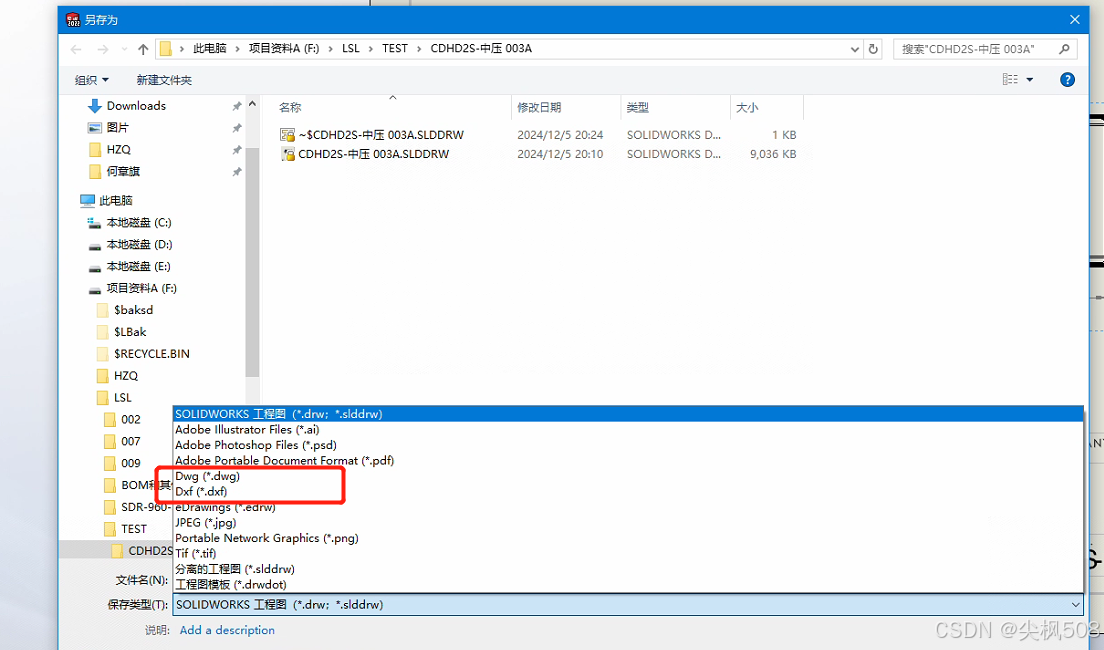This screenshot has height=650, width=1104.
Task: Click 项目资料A (F:) in the breadcrumb
Action: [284, 49]
